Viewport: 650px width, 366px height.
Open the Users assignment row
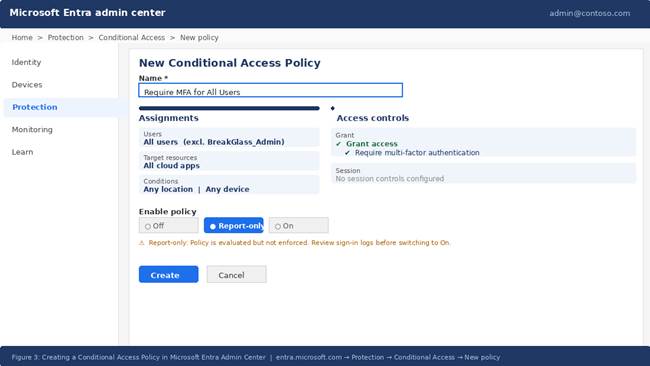[x=229, y=138]
